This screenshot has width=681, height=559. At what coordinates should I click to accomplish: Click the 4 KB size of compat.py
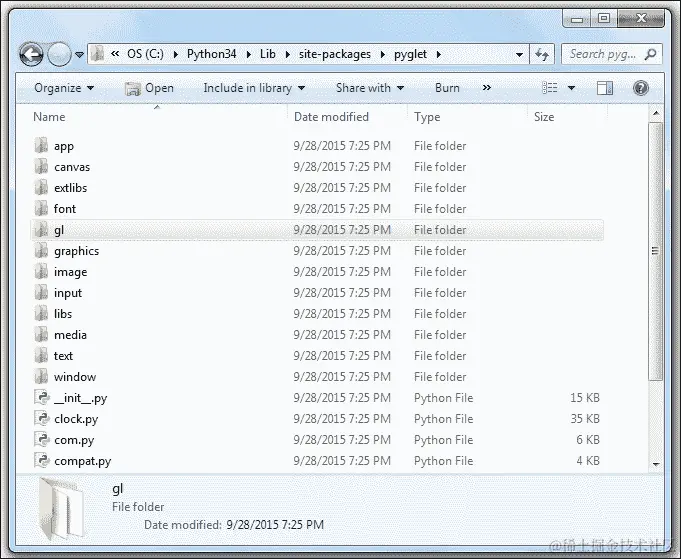point(588,460)
